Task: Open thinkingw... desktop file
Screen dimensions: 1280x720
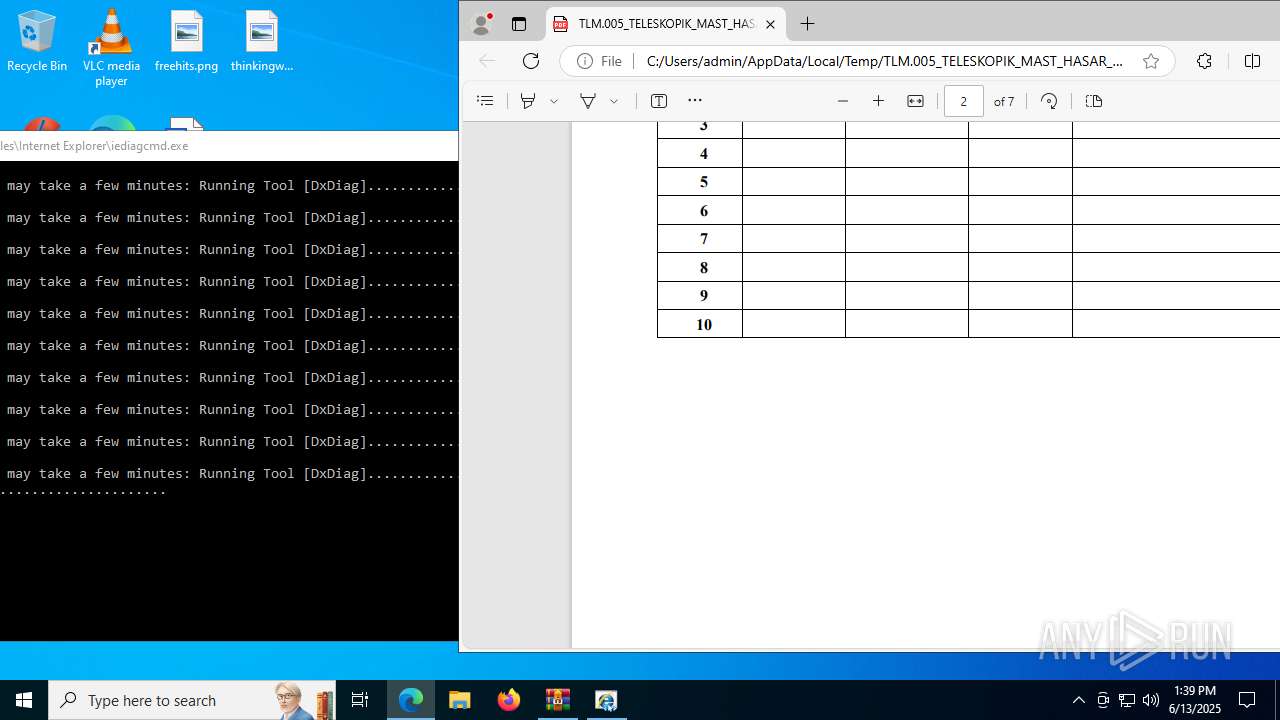Action: (261, 42)
